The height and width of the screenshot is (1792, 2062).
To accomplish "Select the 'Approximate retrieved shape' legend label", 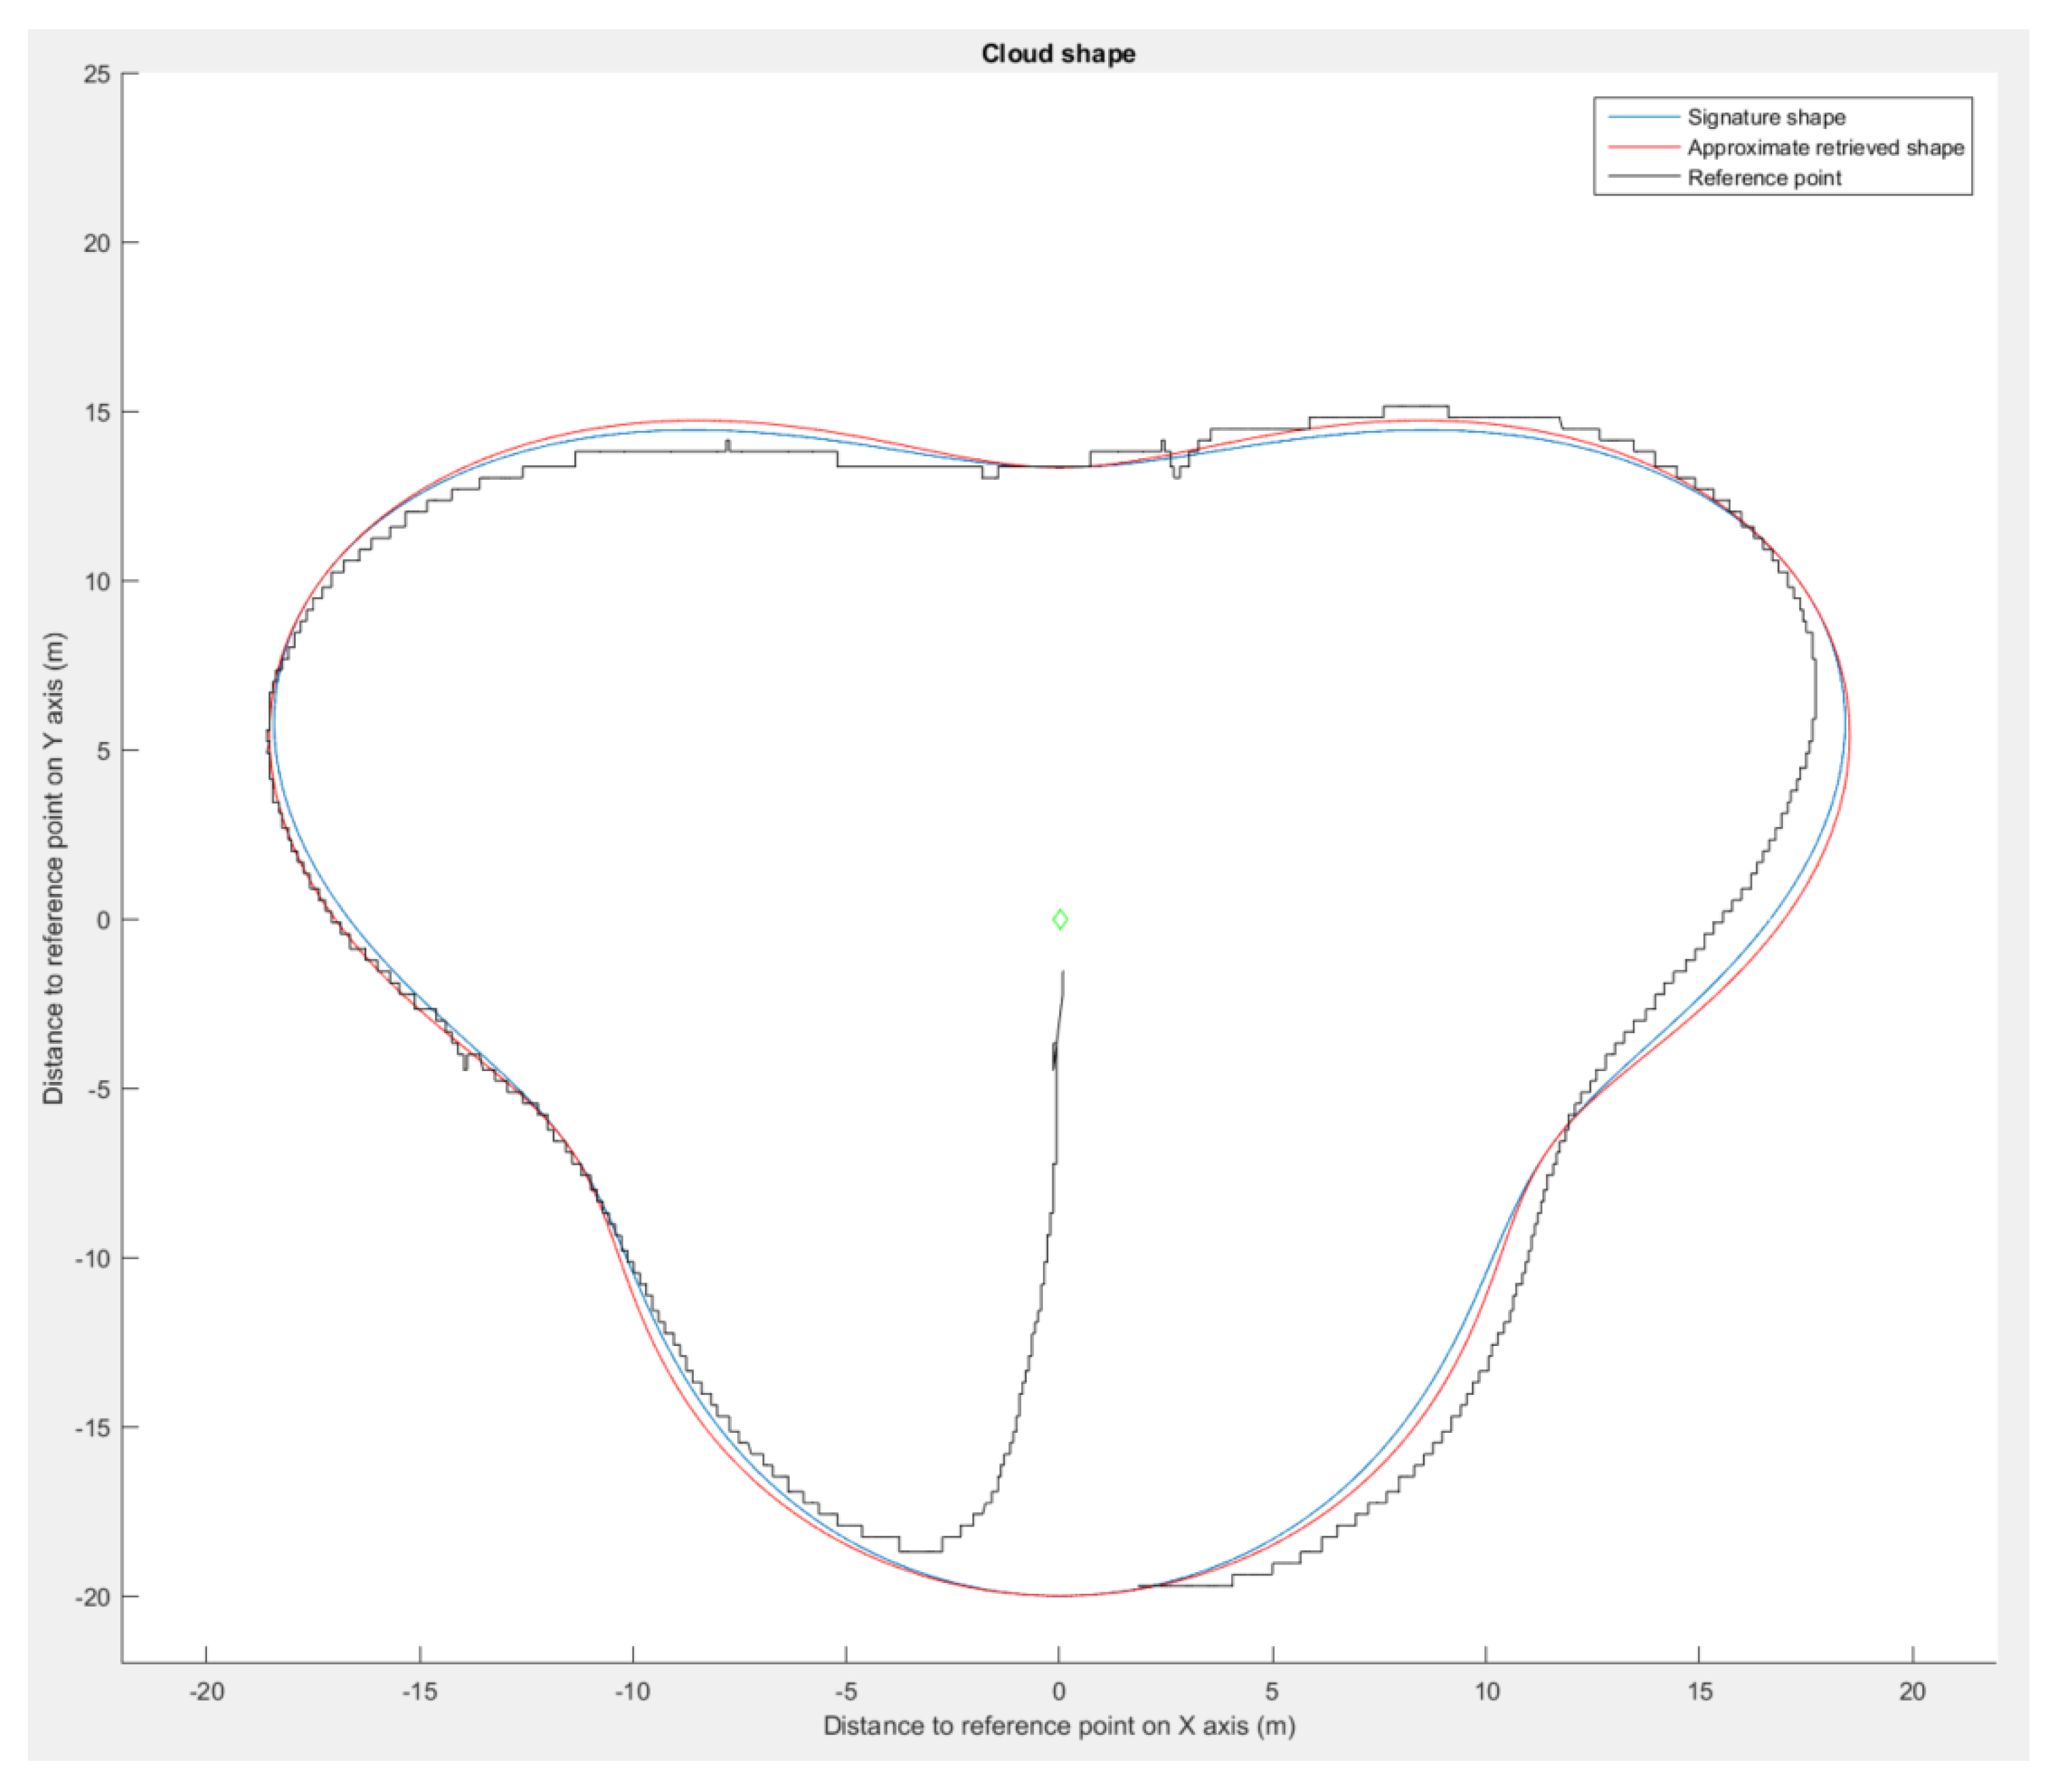I will point(1825,147).
